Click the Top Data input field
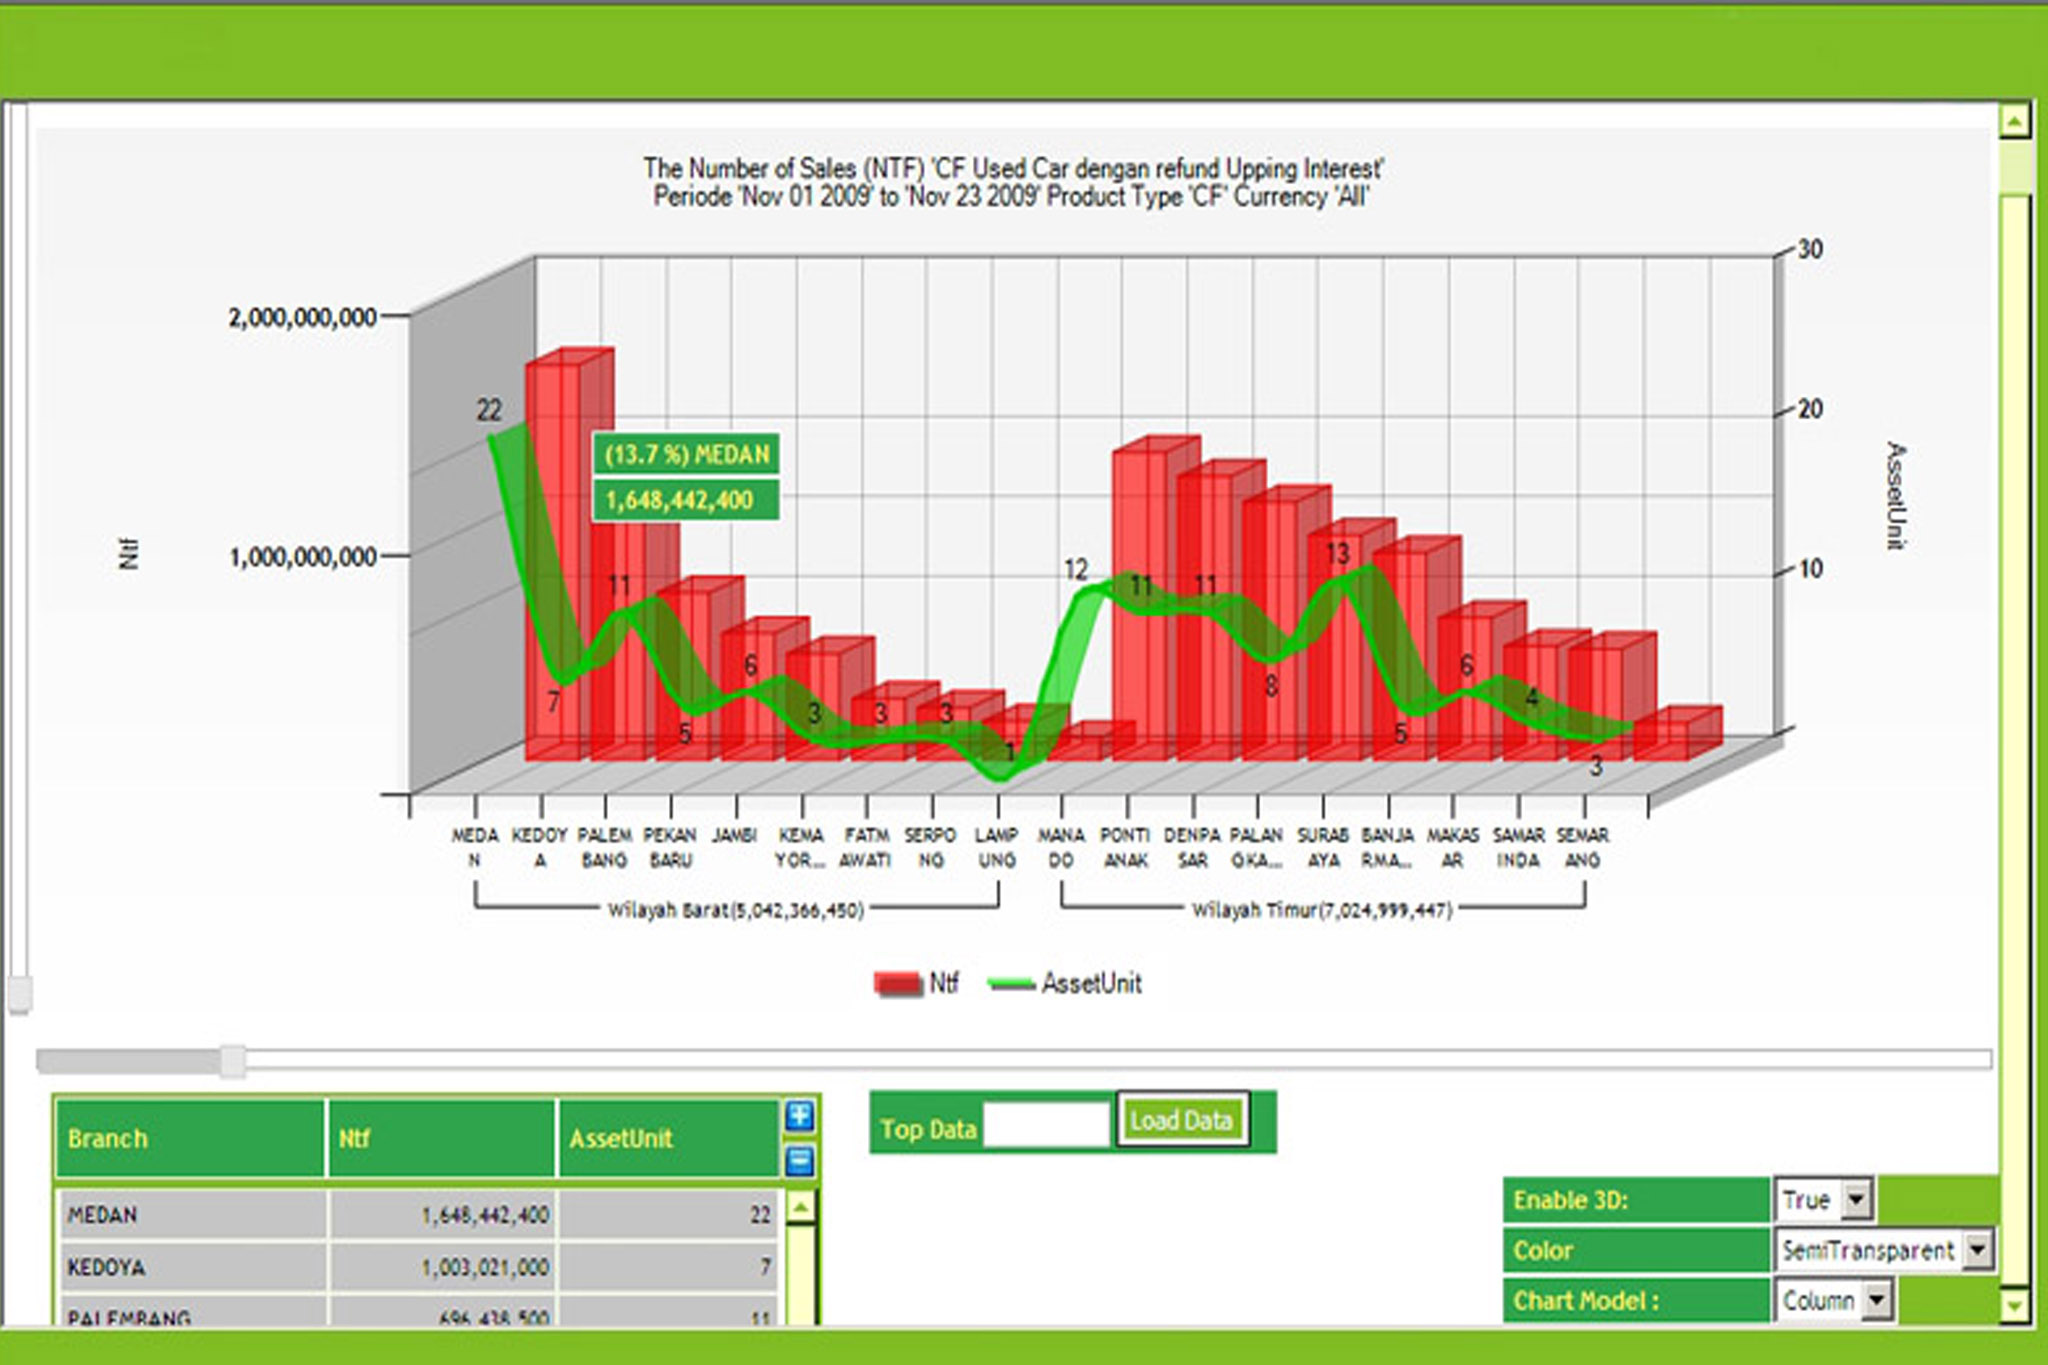Image resolution: width=2048 pixels, height=1365 pixels. (1046, 1124)
